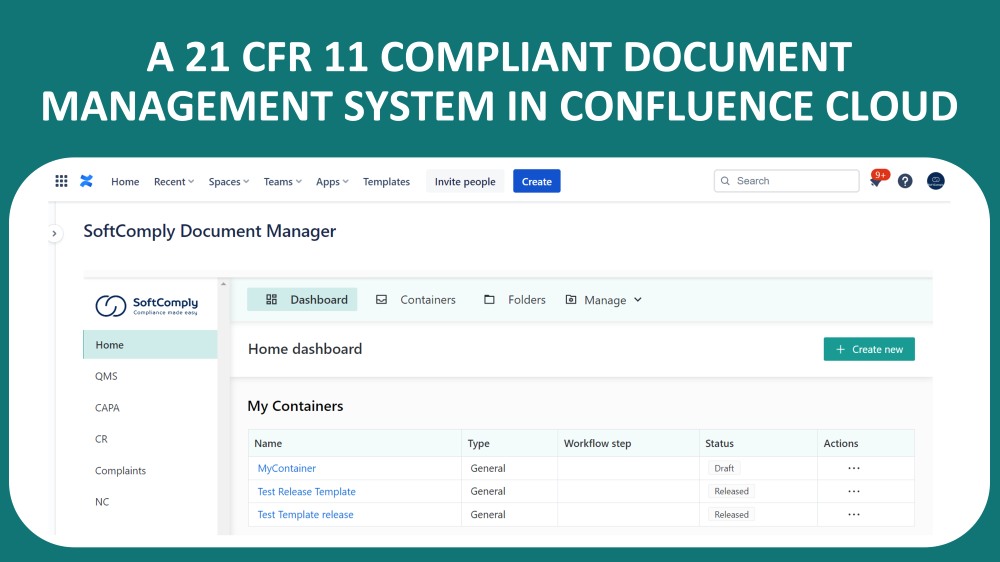The image size is (1000, 562).
Task: Open the user profile avatar
Action: click(935, 181)
